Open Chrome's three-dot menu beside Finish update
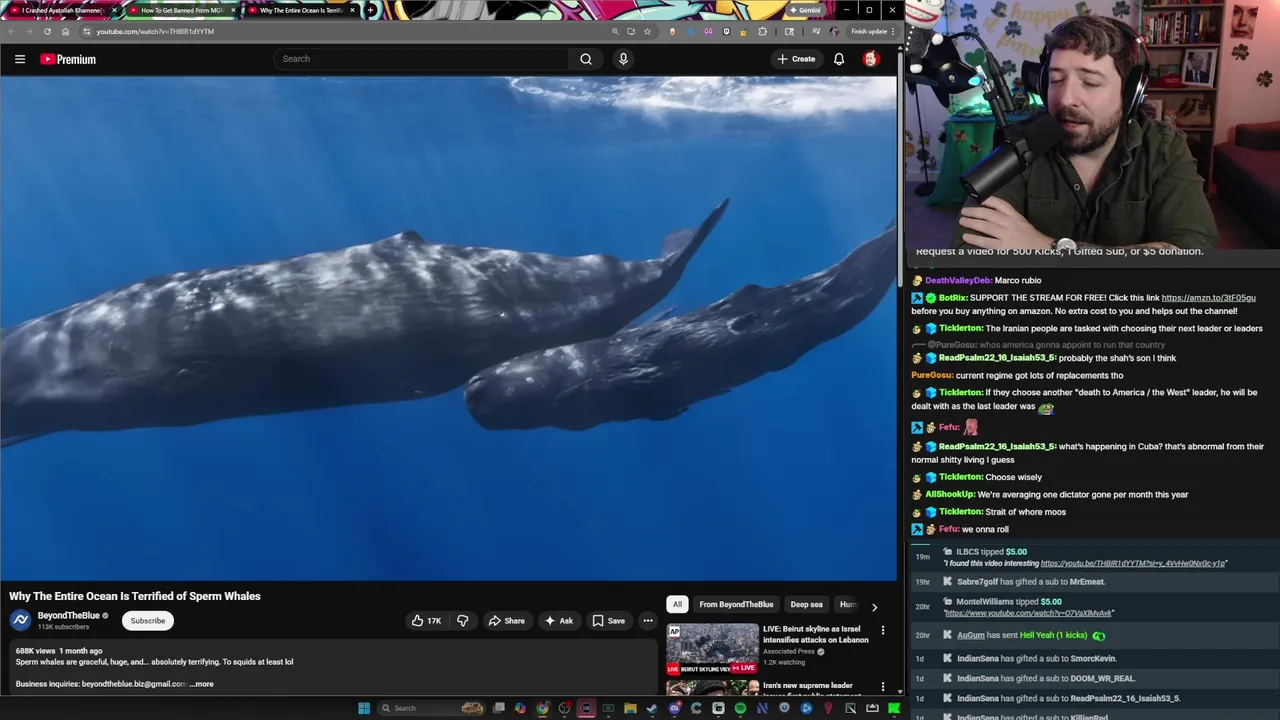Image resolution: width=1280 pixels, height=720 pixels. click(893, 31)
